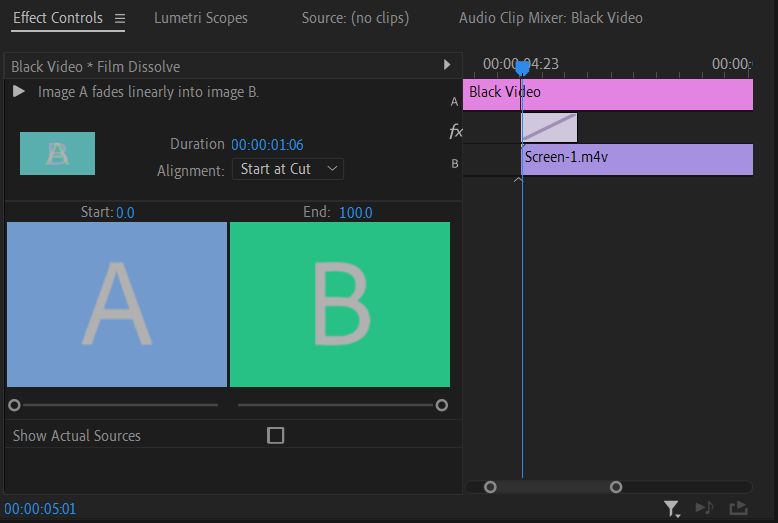Image resolution: width=778 pixels, height=523 pixels.
Task: Enable Show Actual Sources checkbox
Action: [x=276, y=435]
